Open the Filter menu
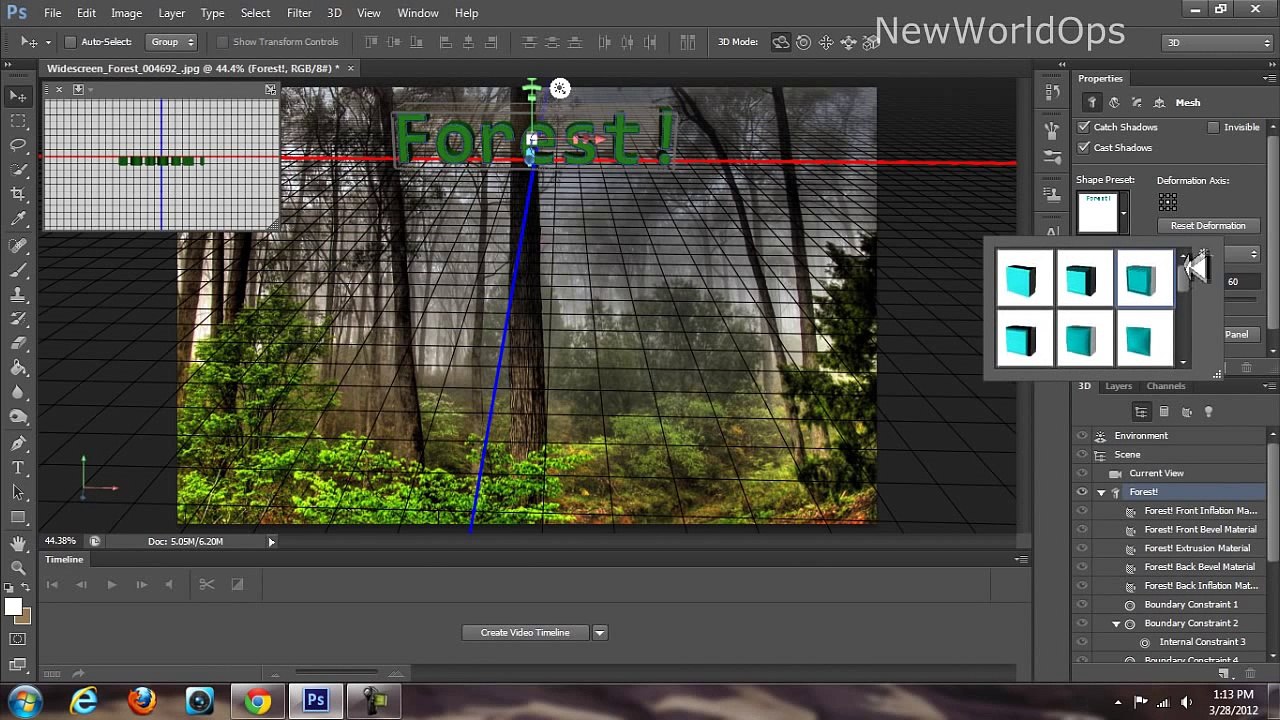 pyautogui.click(x=299, y=13)
